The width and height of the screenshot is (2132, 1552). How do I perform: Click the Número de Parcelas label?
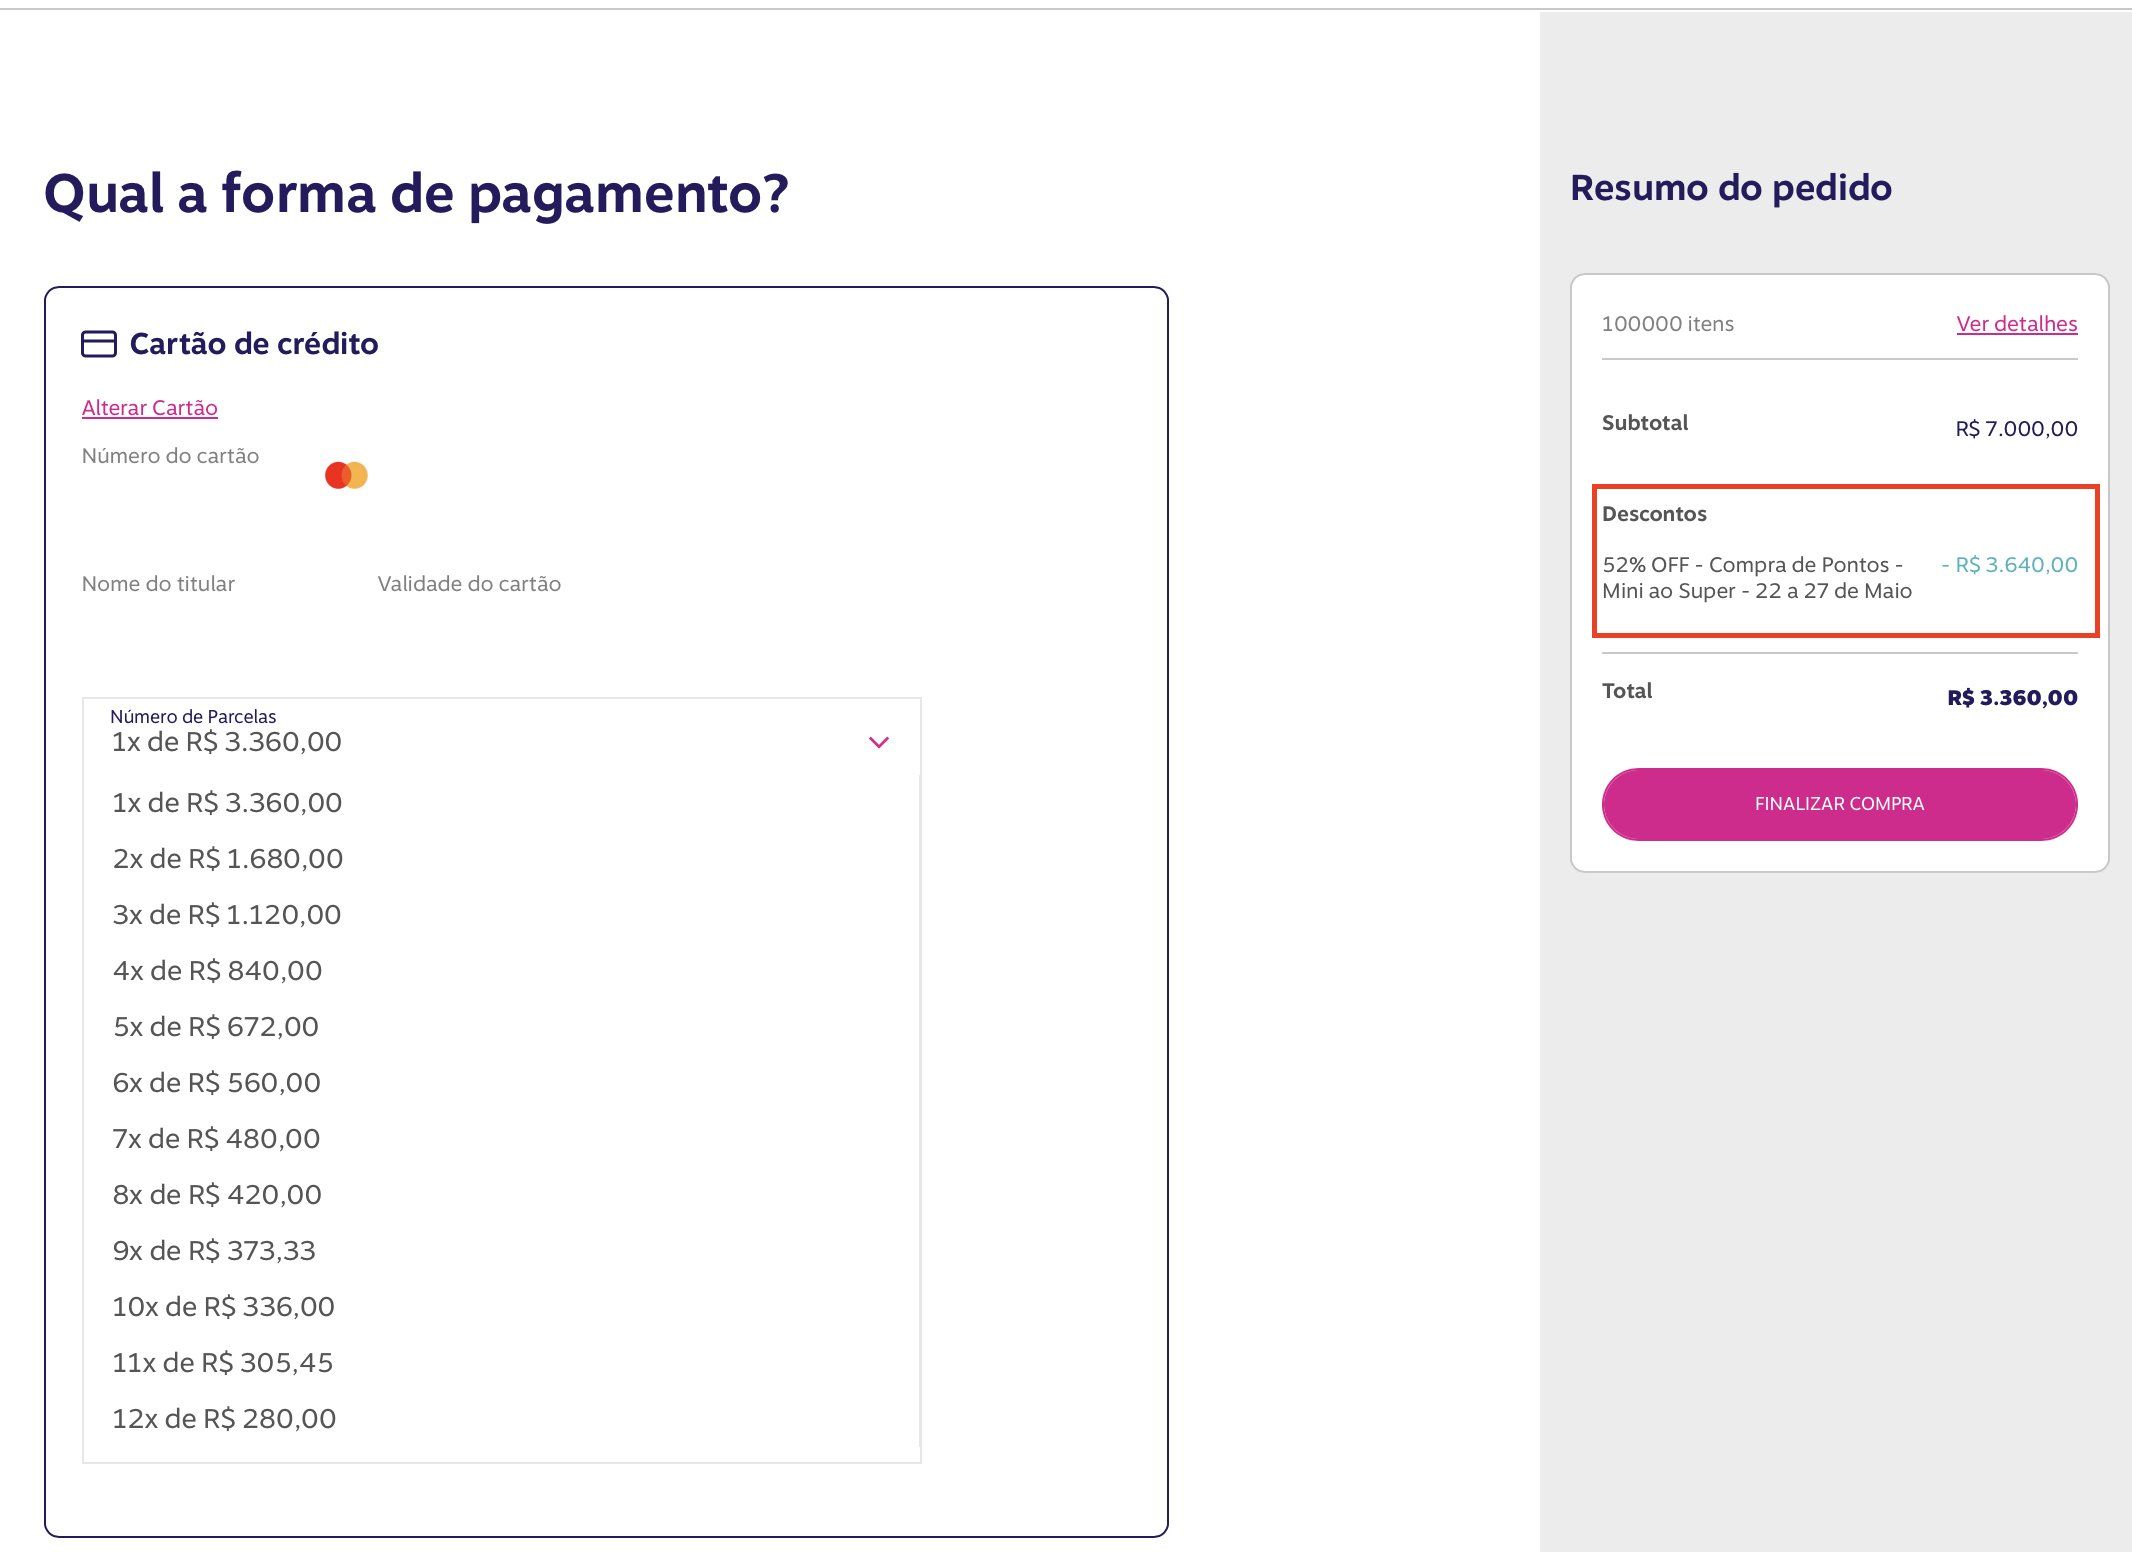click(x=193, y=717)
